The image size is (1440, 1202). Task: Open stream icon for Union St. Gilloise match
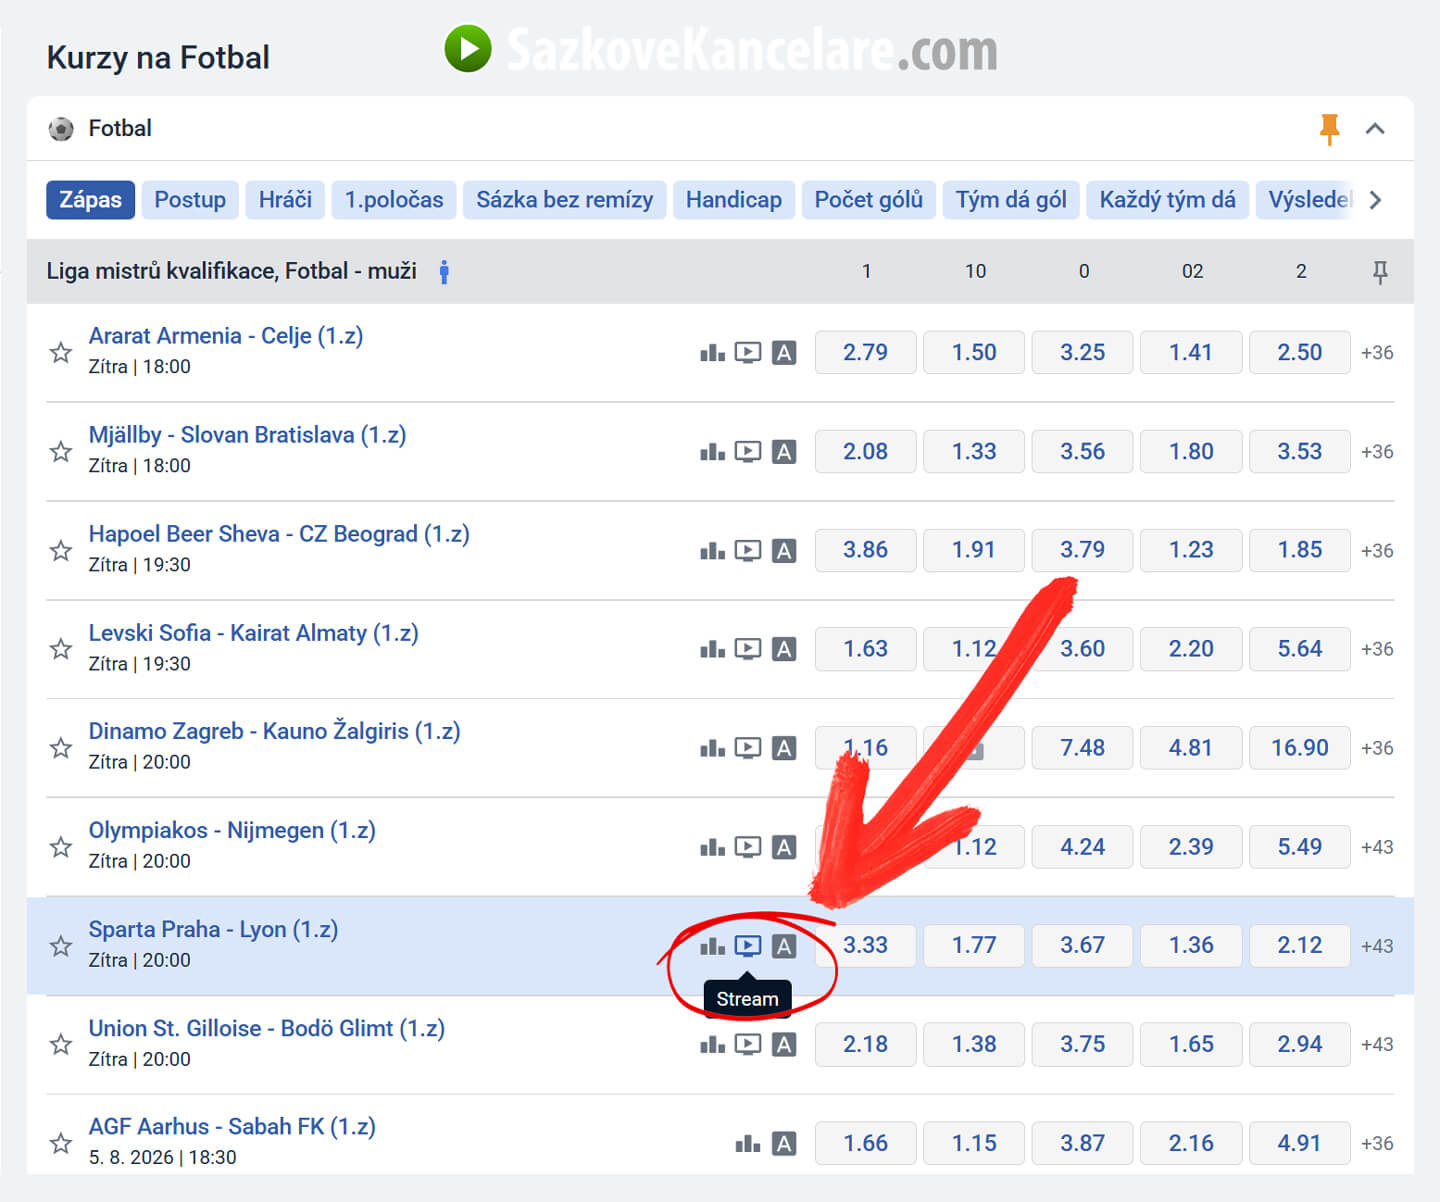click(x=748, y=1044)
